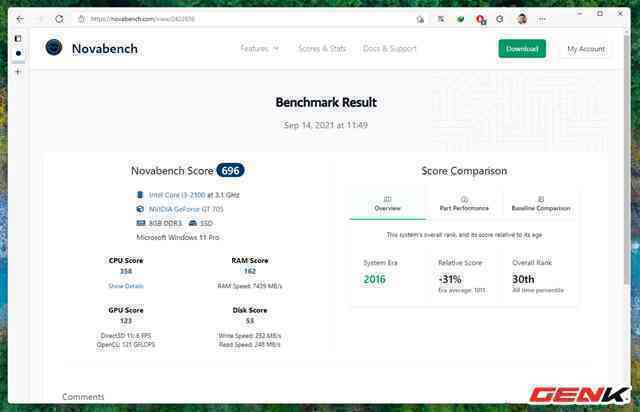
Task: Open My Account button
Action: (586, 49)
